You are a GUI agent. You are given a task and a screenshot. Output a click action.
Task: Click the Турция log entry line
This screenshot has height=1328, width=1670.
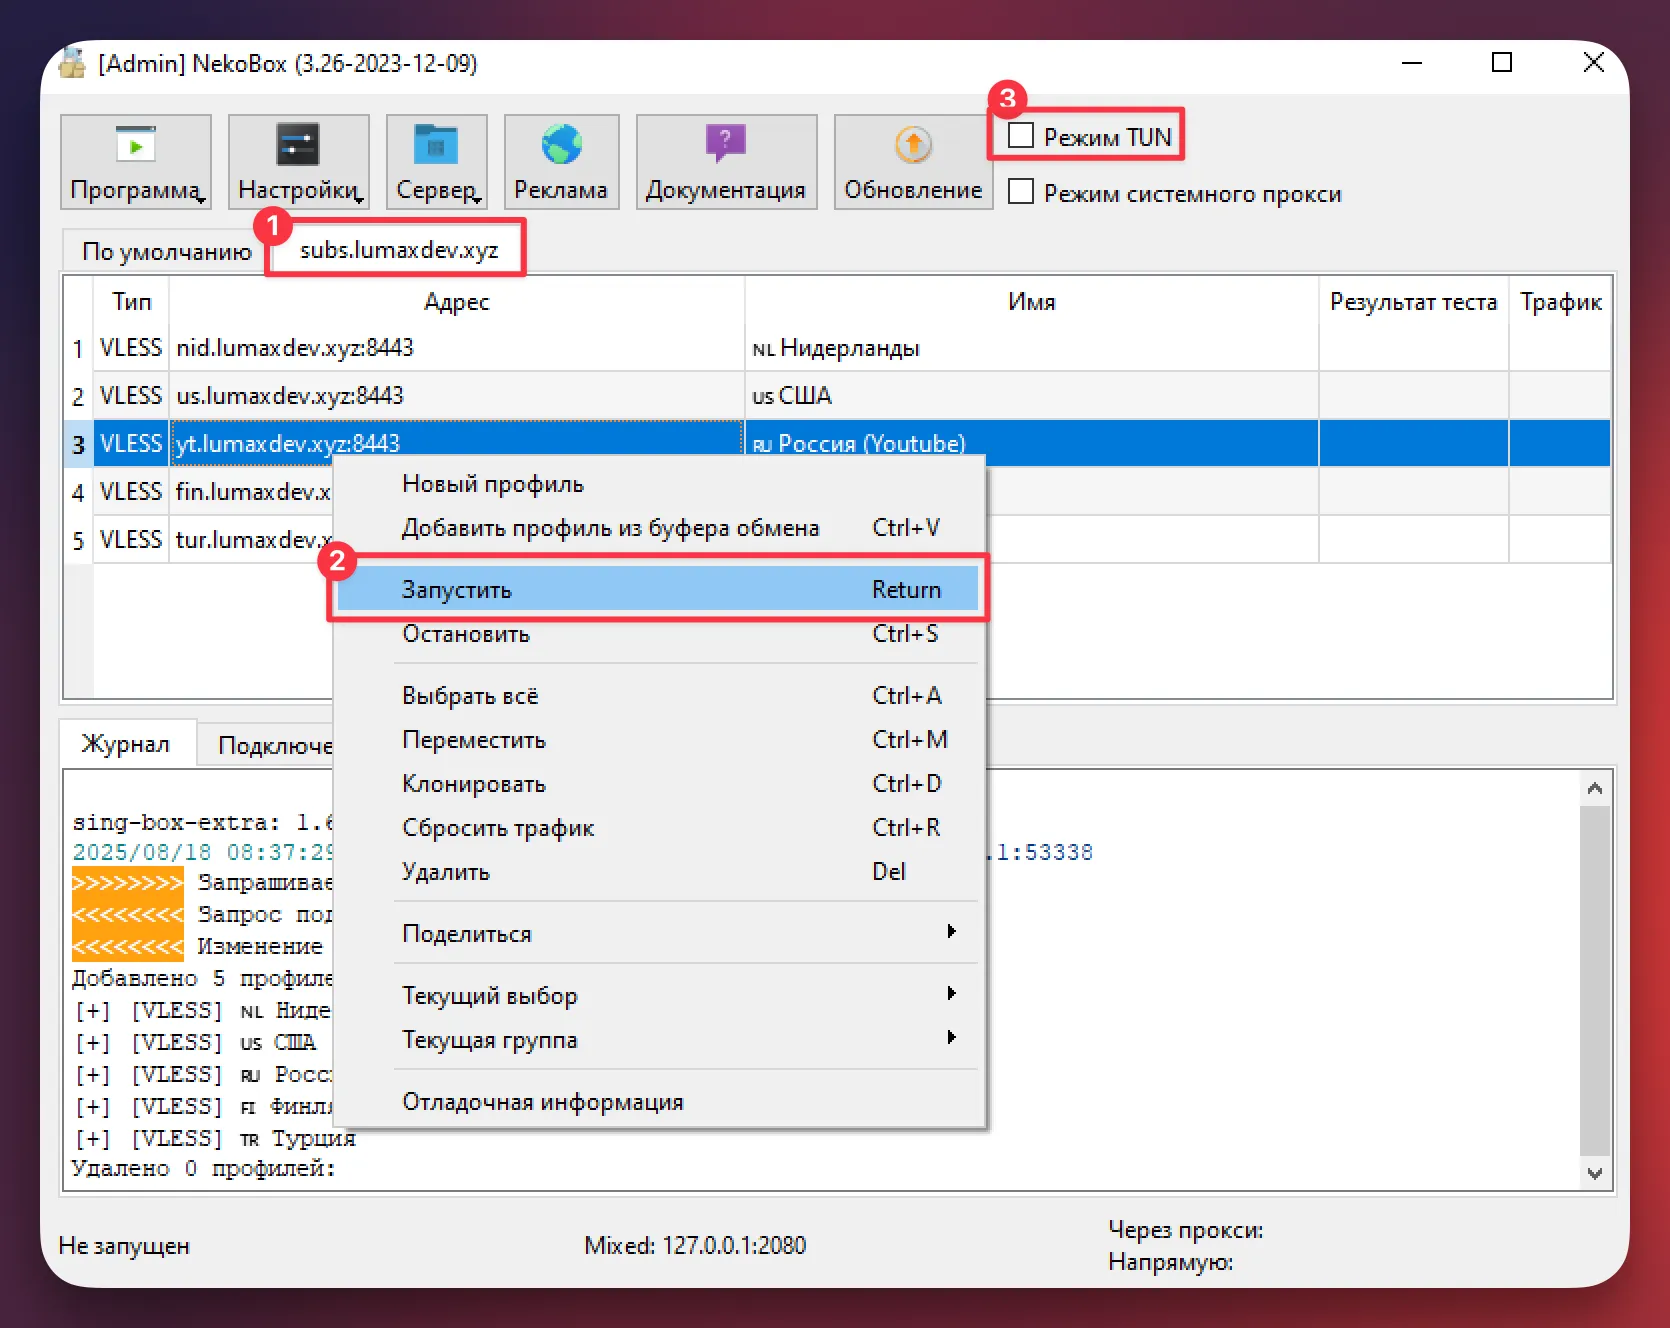[x=214, y=1138]
